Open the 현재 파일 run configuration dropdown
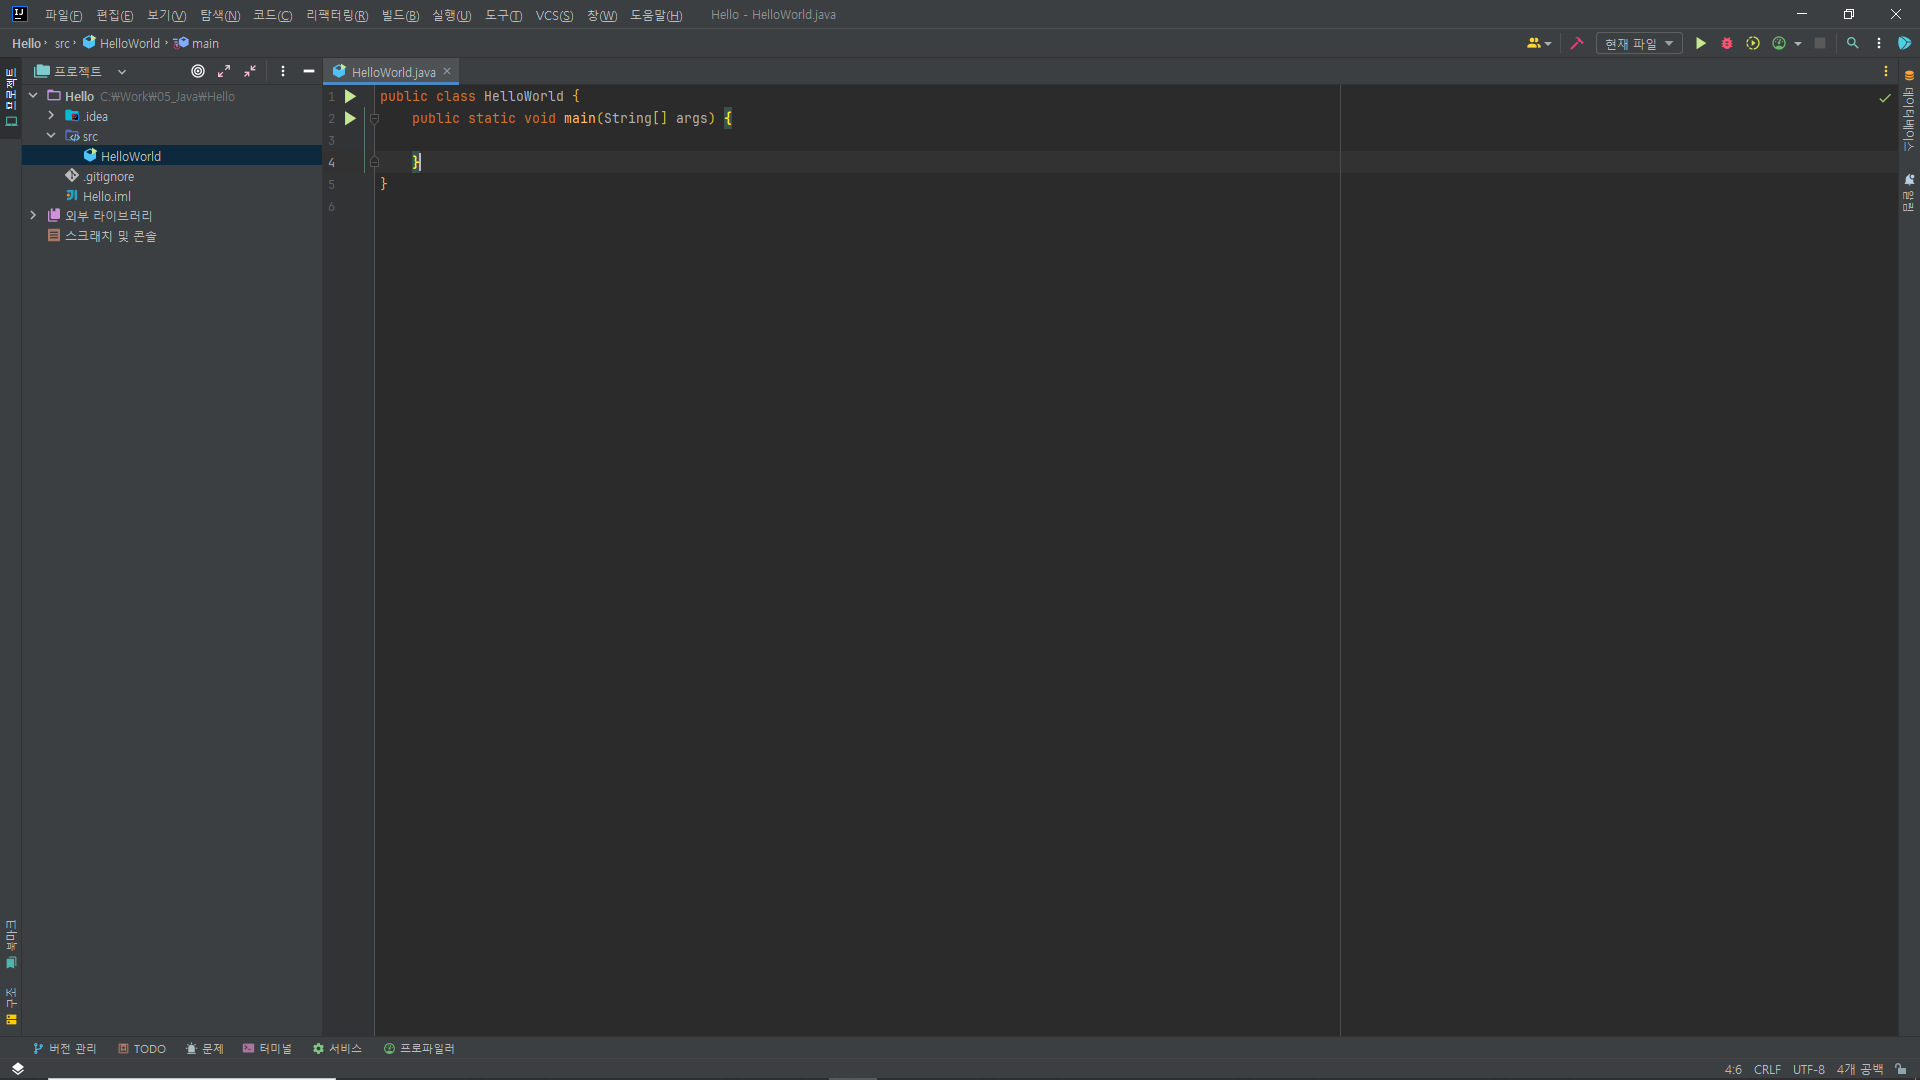Image resolution: width=1920 pixels, height=1080 pixels. coord(1638,43)
